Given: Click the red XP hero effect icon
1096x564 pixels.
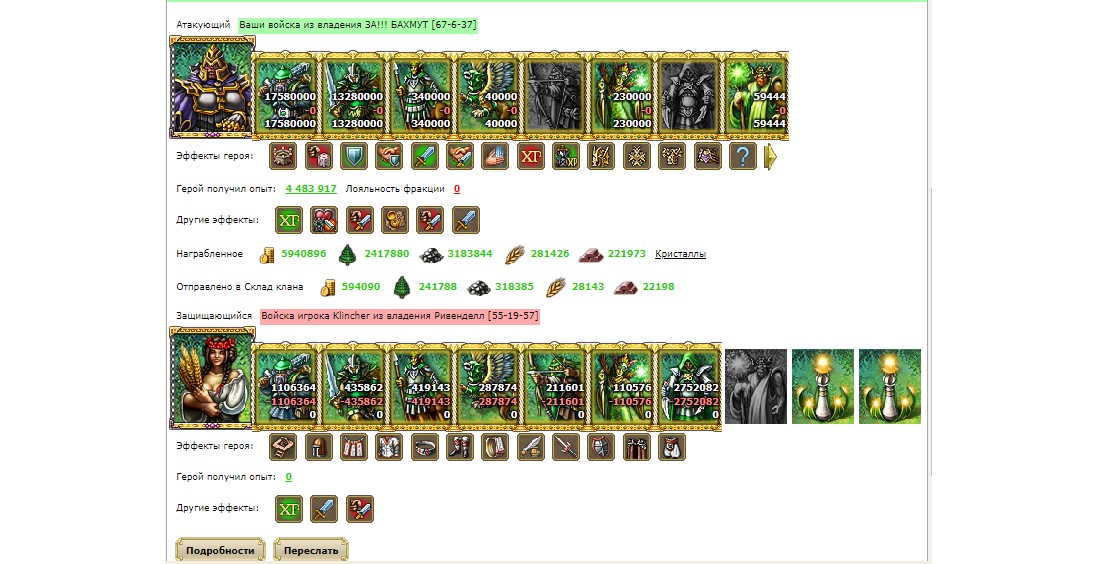Looking at the screenshot, I should coord(531,156).
